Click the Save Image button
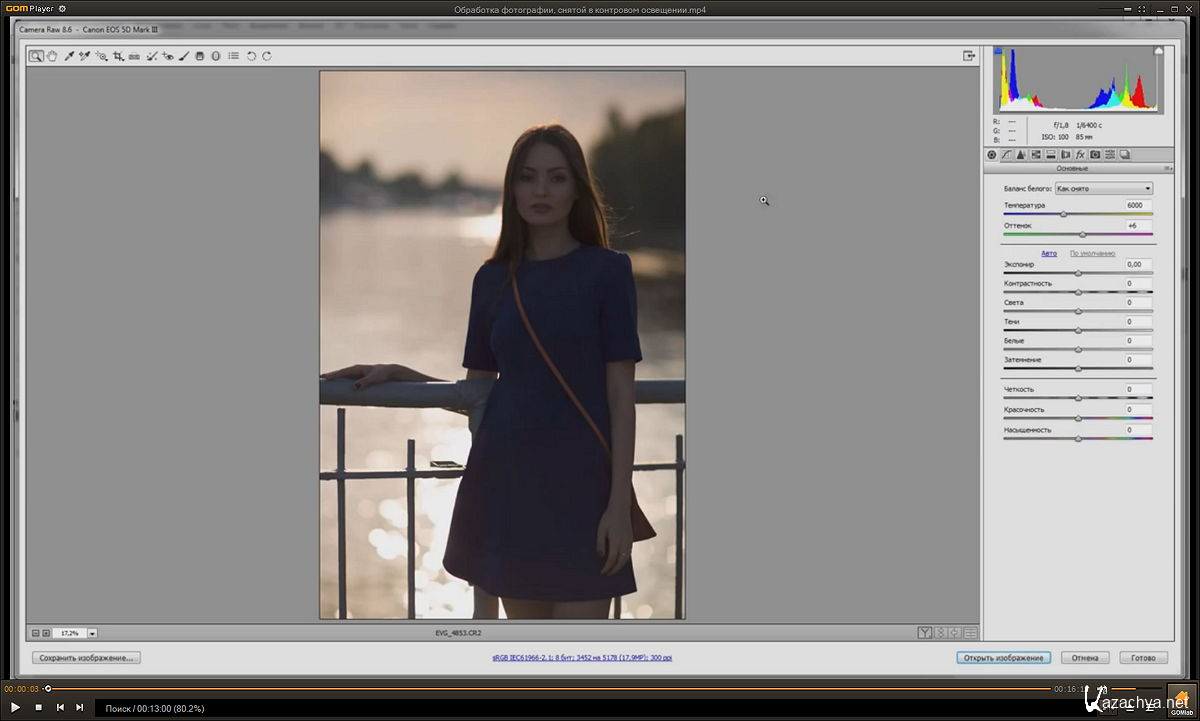 click(86, 658)
